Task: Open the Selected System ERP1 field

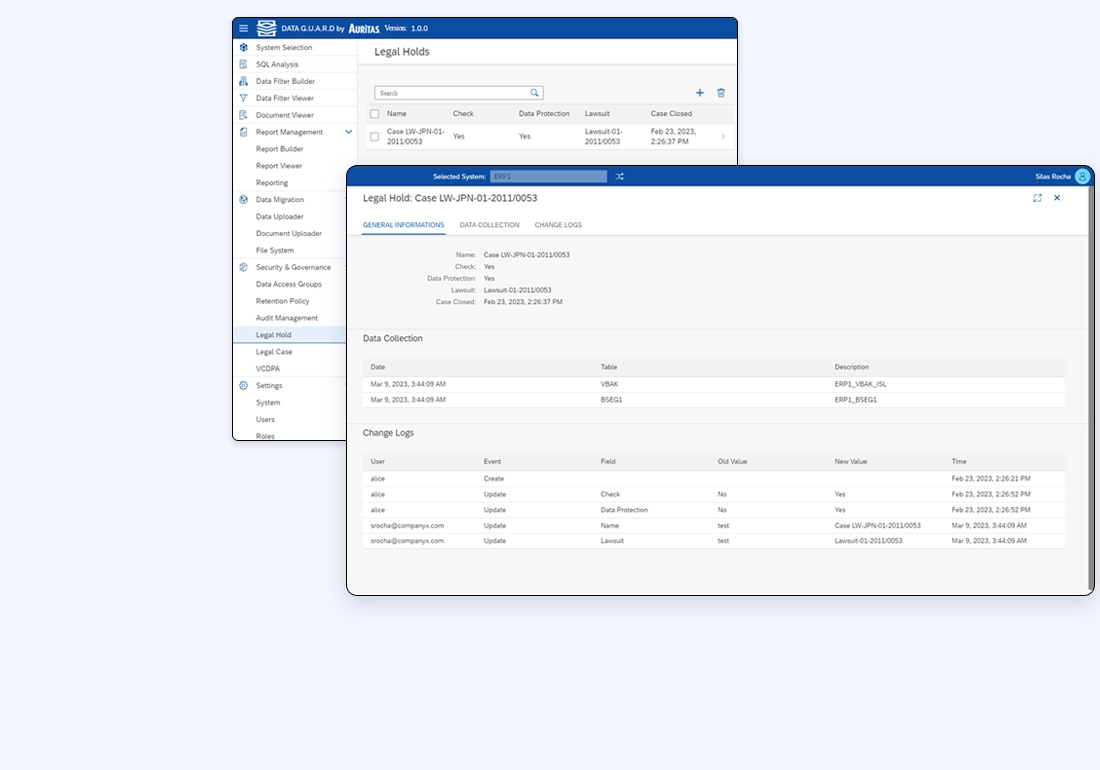Action: coord(549,177)
